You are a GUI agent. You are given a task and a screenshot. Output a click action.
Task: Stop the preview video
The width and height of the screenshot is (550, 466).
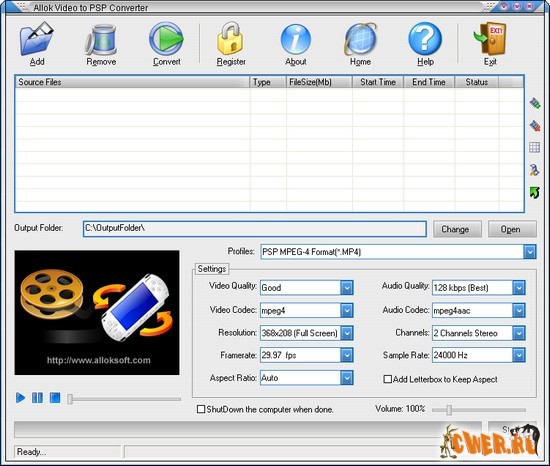[55, 398]
